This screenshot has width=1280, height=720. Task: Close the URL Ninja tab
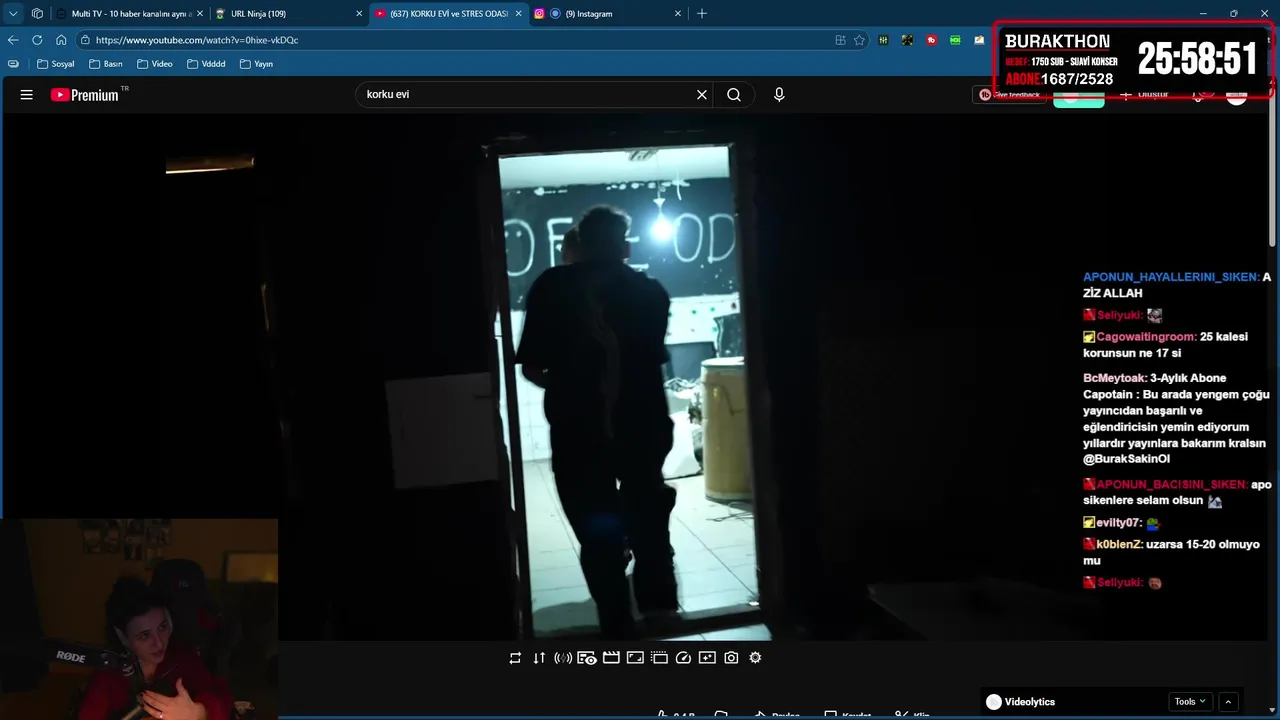click(x=359, y=14)
